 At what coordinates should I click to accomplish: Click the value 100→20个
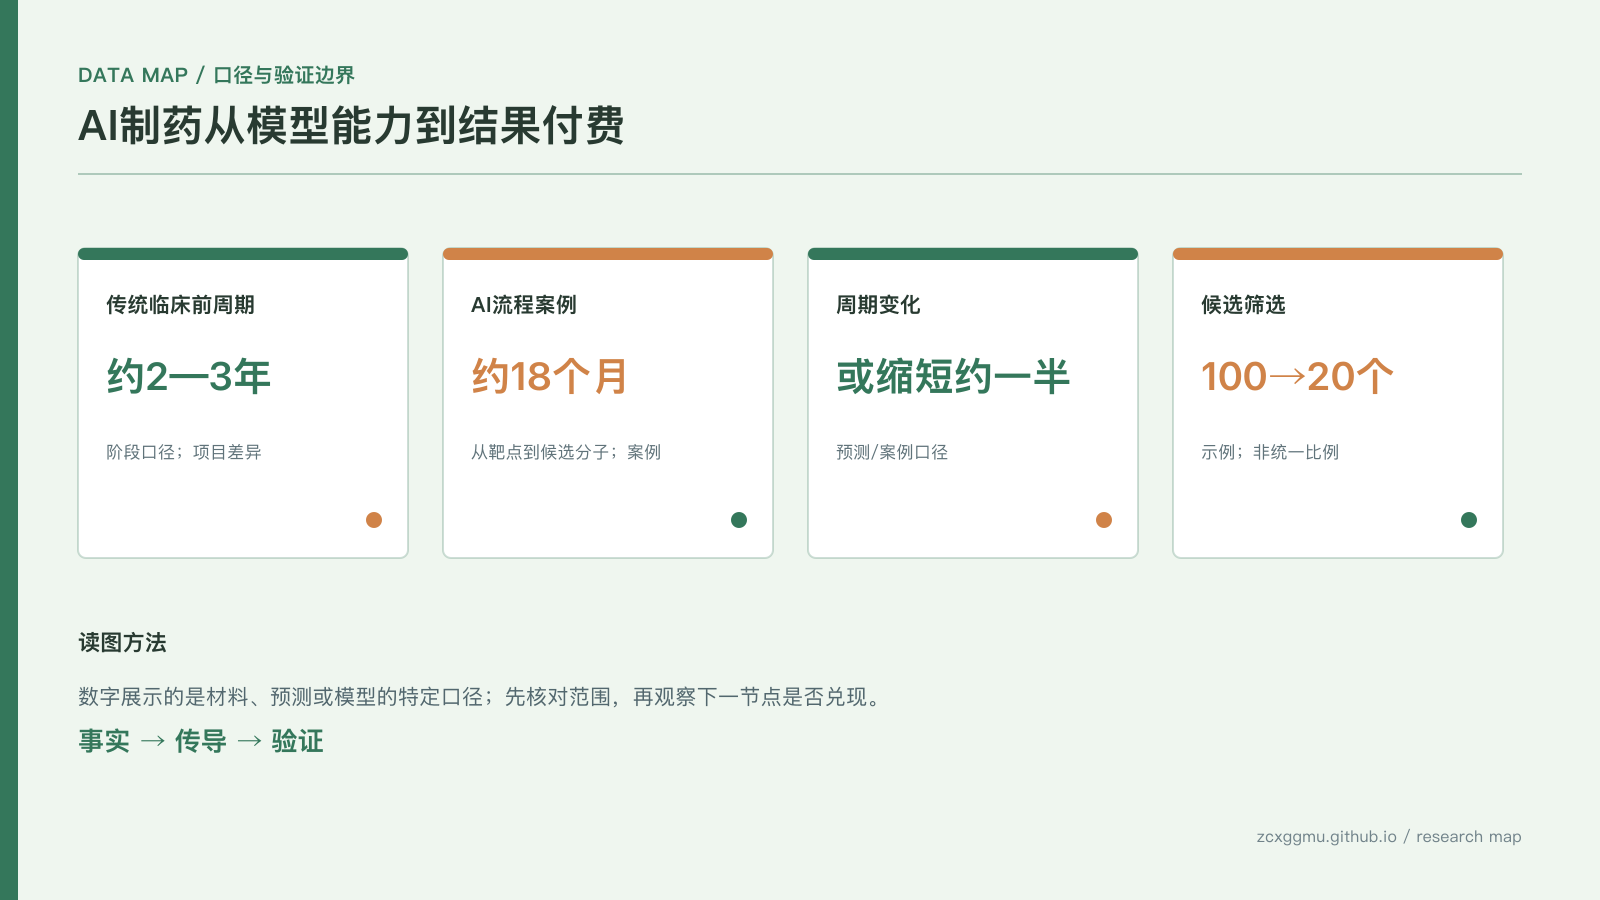(1297, 377)
